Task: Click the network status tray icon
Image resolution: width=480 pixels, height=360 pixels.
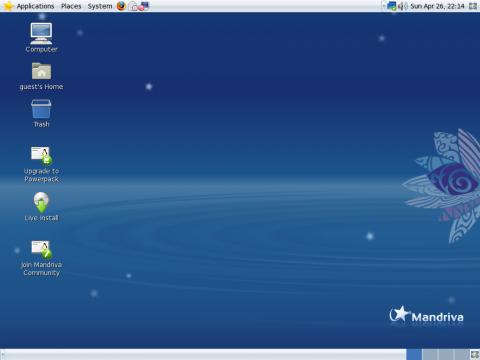Action: [x=392, y=6]
